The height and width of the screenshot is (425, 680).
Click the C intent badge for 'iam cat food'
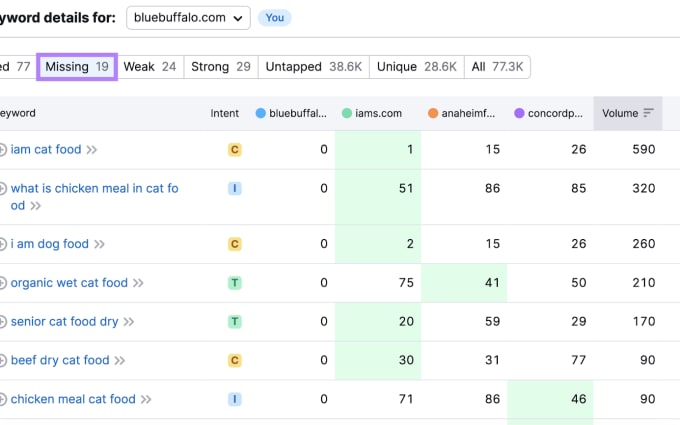coord(235,150)
